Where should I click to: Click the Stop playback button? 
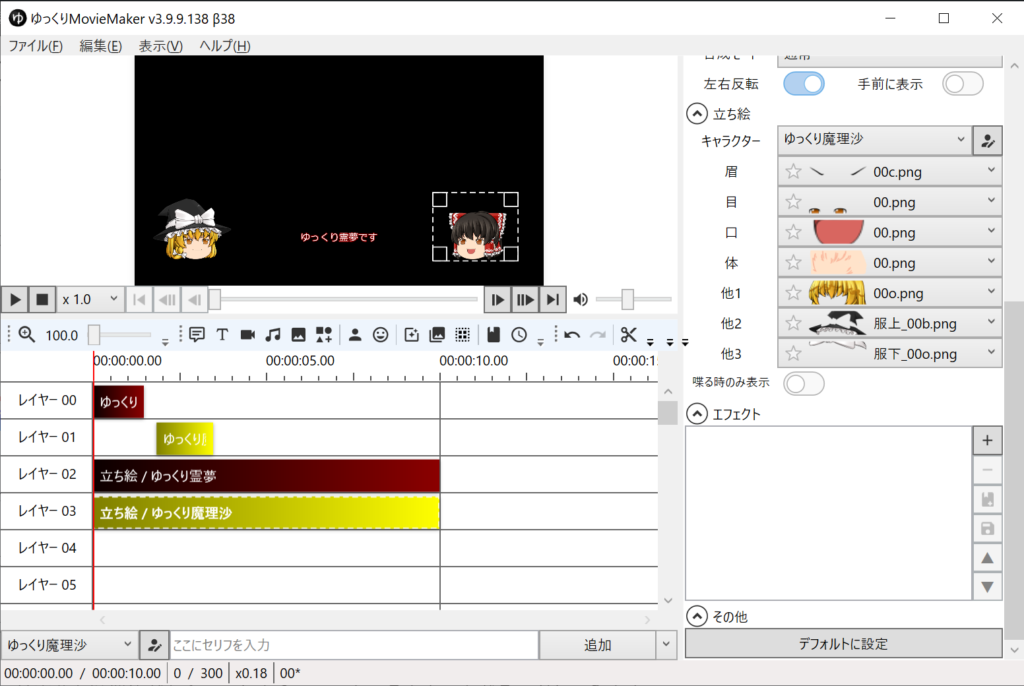pyautogui.click(x=42, y=300)
